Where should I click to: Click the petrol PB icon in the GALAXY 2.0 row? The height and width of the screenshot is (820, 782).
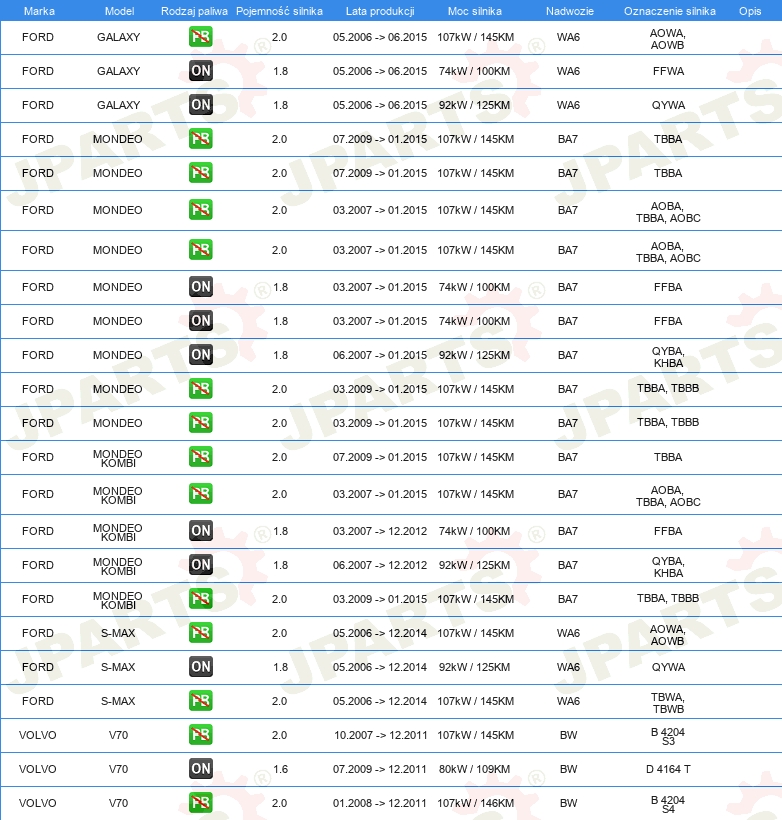click(201, 37)
